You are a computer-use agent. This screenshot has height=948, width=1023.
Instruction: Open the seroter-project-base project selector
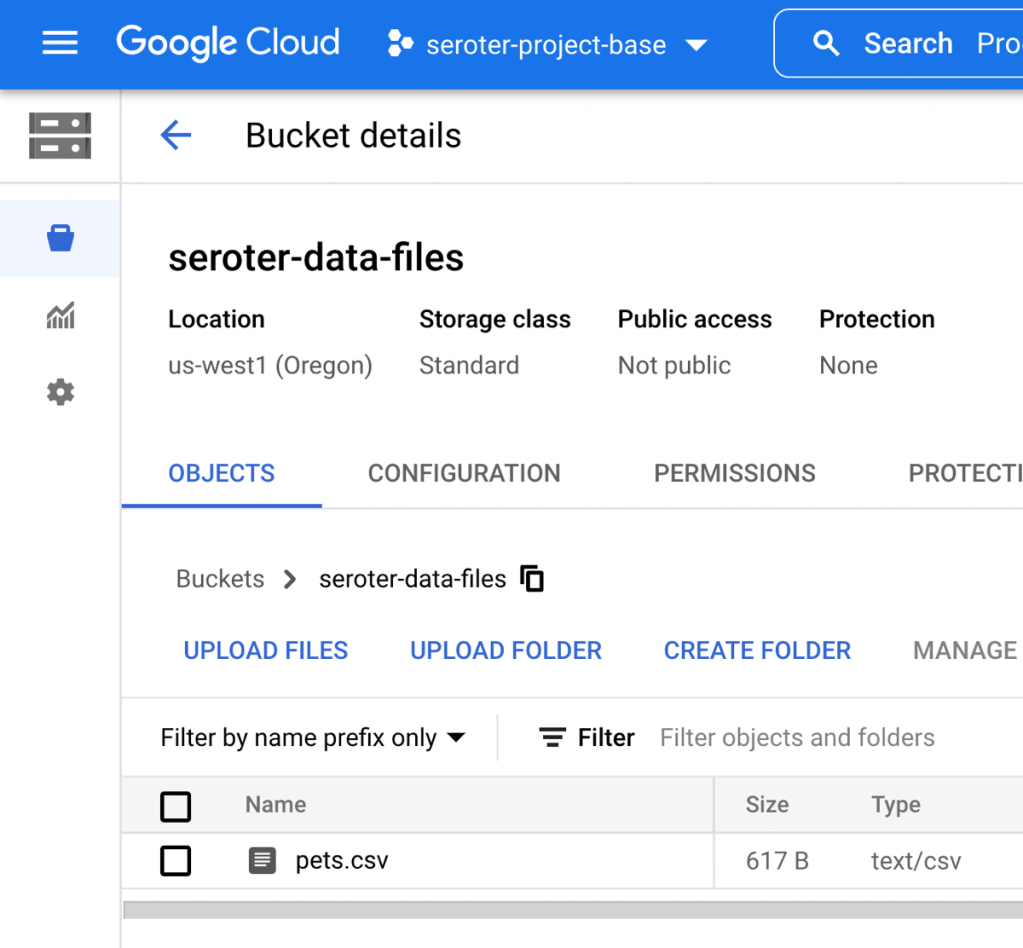547,45
